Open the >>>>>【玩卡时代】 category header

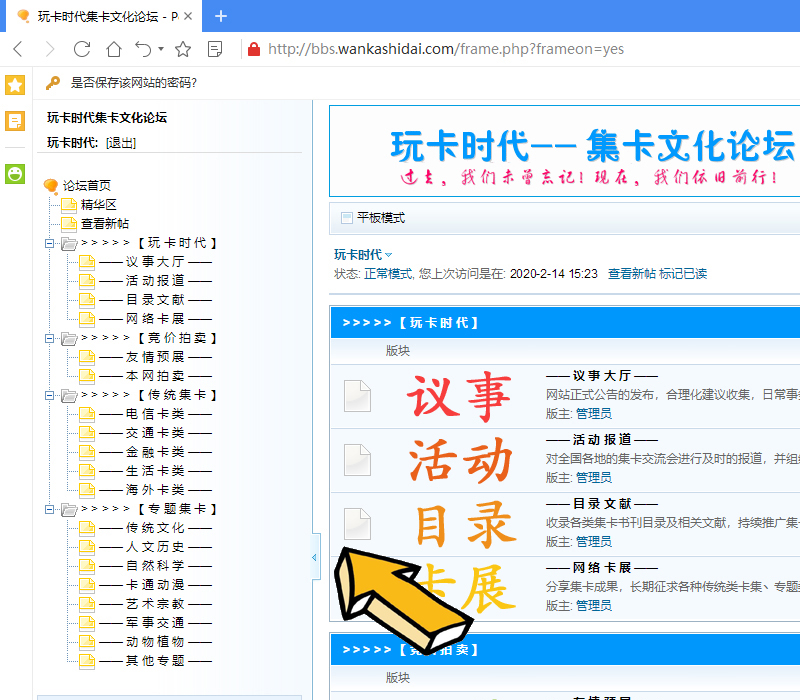click(410, 323)
